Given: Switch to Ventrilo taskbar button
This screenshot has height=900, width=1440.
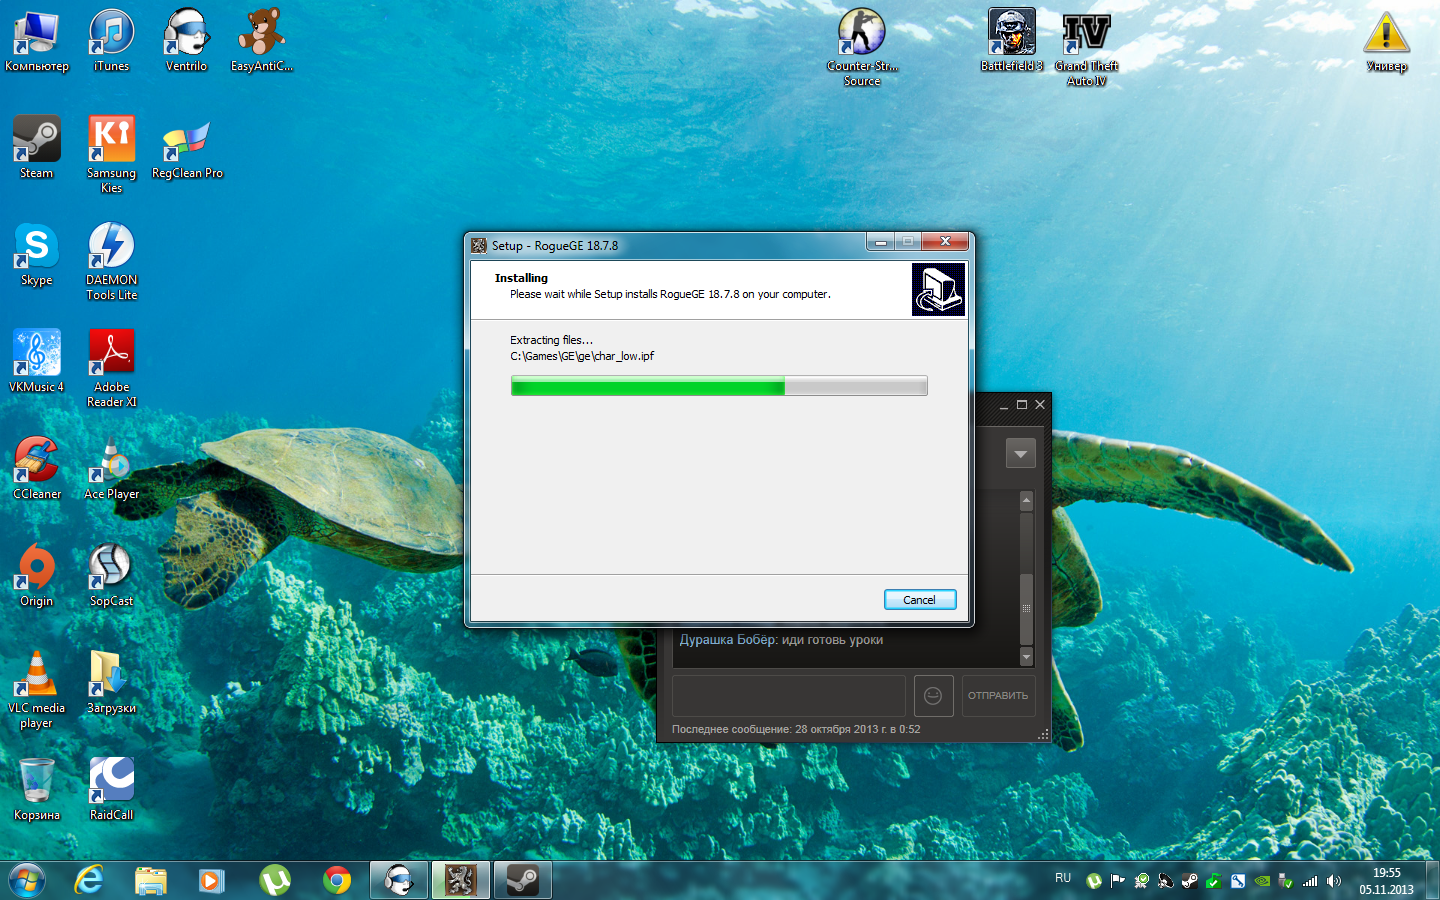Looking at the screenshot, I should [x=399, y=880].
